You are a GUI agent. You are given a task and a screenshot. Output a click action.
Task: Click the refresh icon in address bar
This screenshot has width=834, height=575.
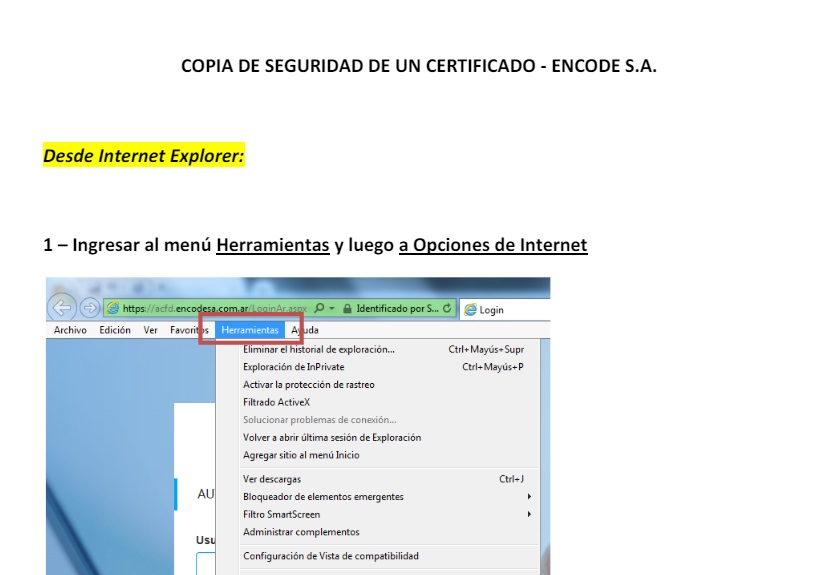[447, 308]
